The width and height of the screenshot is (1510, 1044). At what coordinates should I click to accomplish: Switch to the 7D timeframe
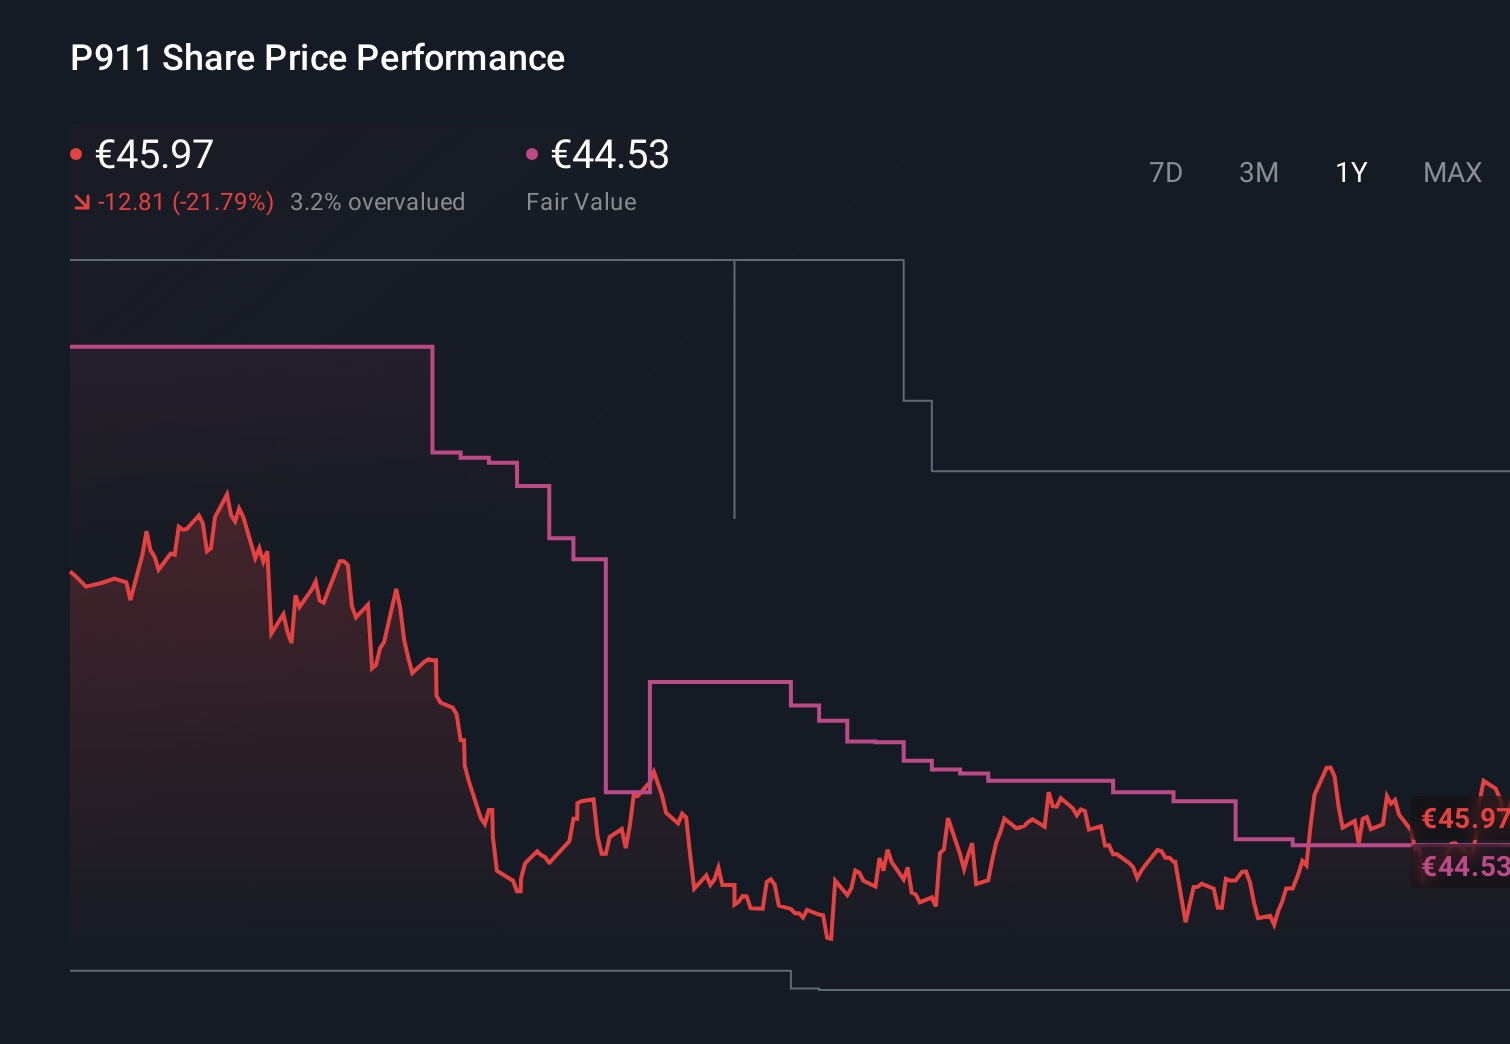tap(1167, 172)
